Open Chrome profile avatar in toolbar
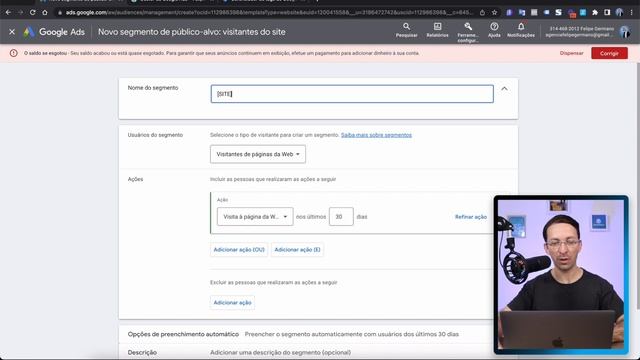 (x=620, y=13)
